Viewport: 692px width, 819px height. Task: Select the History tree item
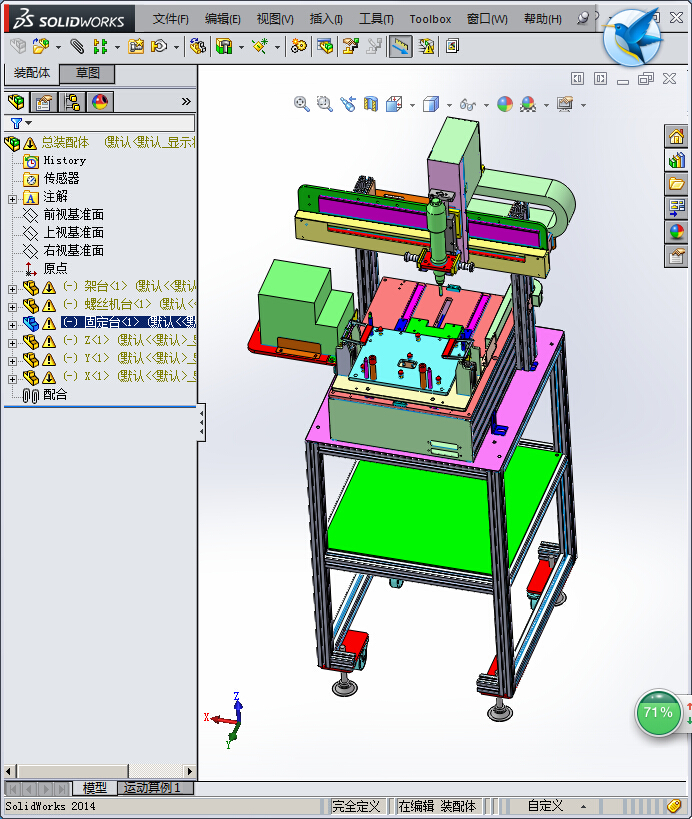coord(64,160)
